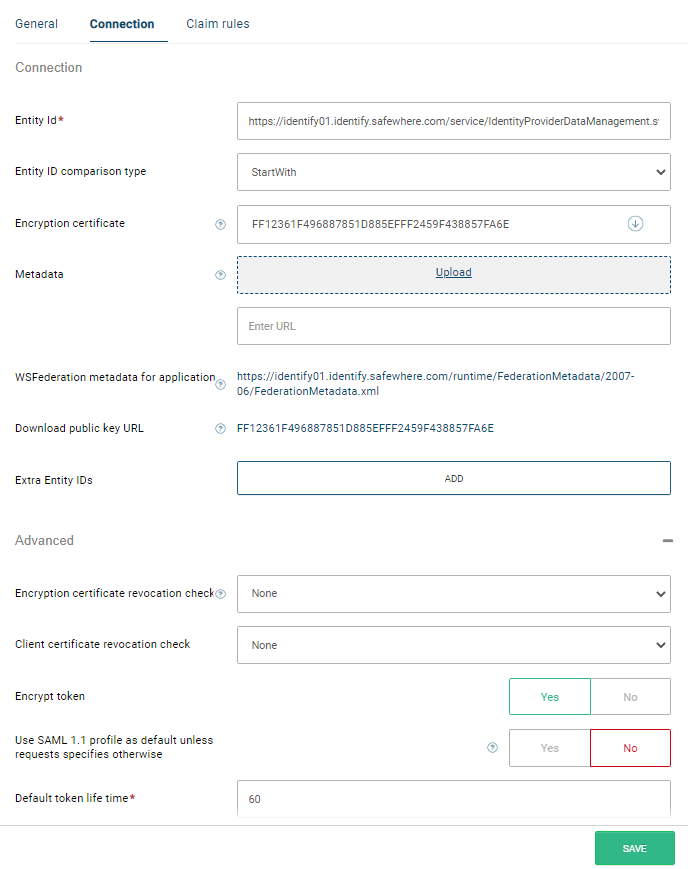This screenshot has width=688, height=869.
Task: Enable SAML 1.1 profile by clicking Yes
Action: click(549, 747)
